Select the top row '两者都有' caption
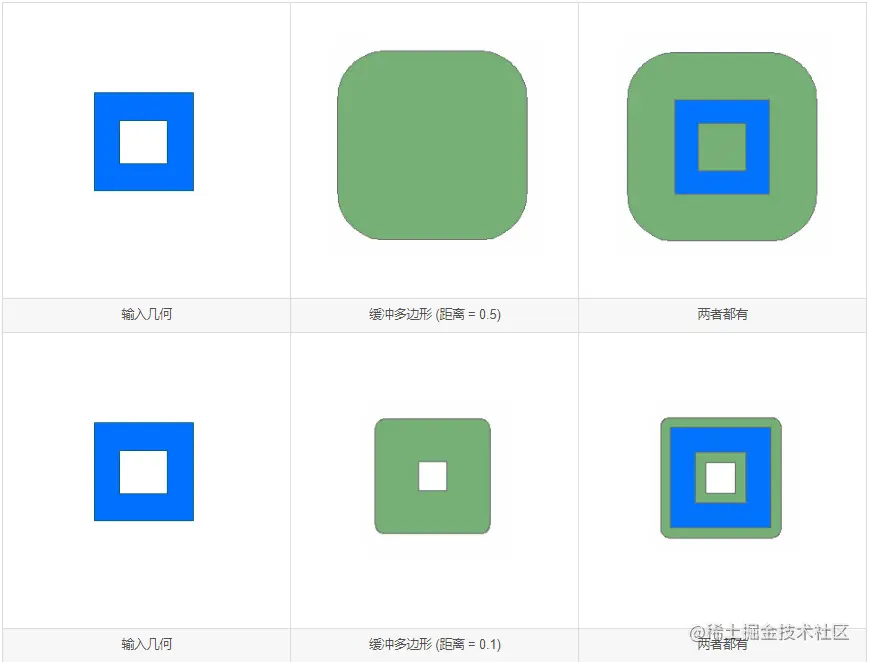869x662 pixels. pyautogui.click(x=723, y=314)
